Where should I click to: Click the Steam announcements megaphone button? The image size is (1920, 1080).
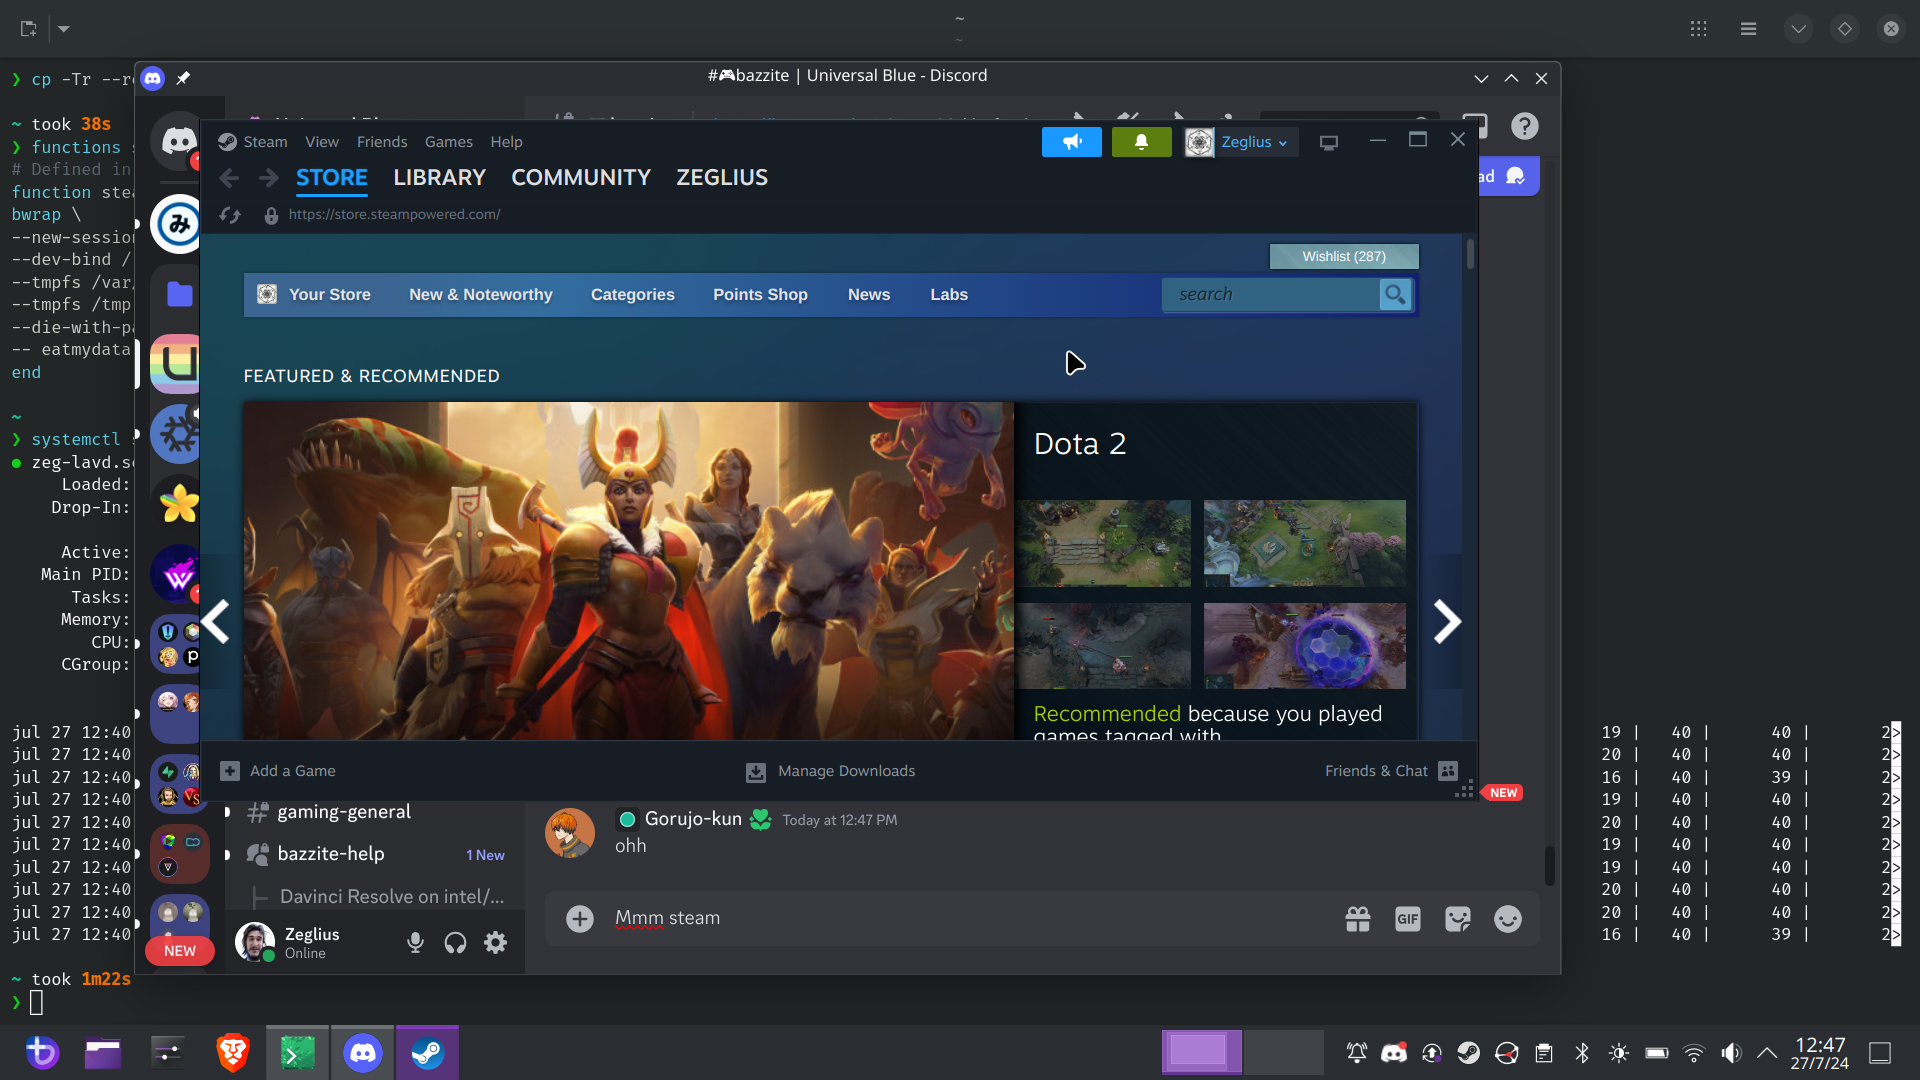click(x=1071, y=142)
